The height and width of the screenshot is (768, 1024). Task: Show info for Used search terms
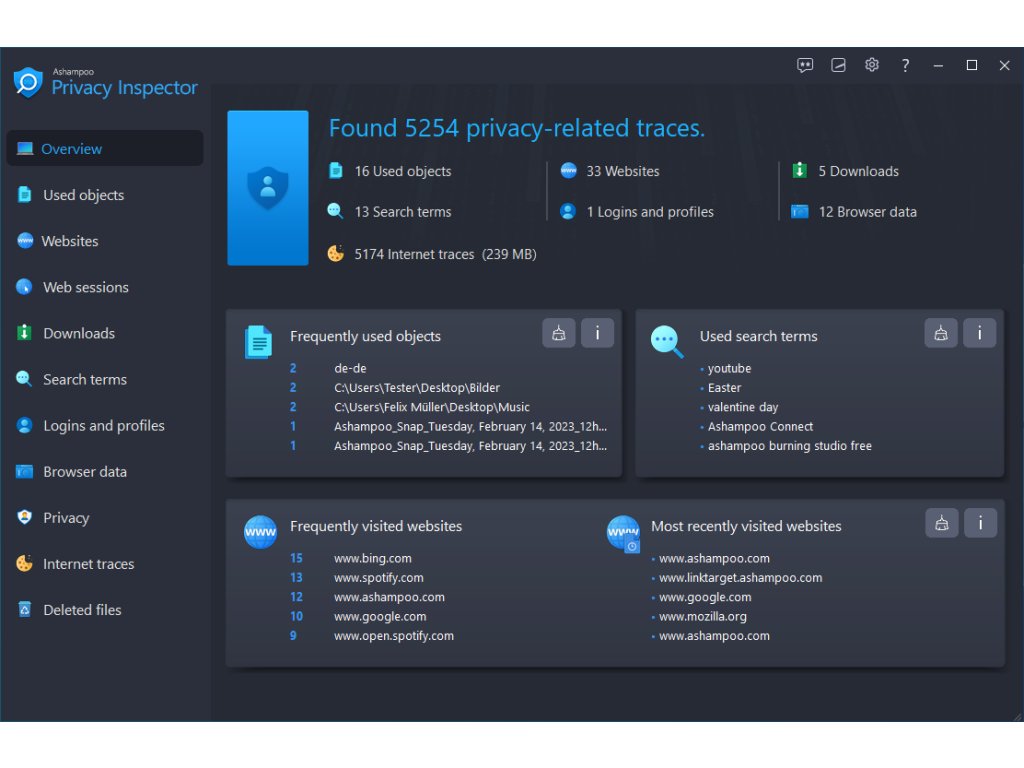click(979, 333)
